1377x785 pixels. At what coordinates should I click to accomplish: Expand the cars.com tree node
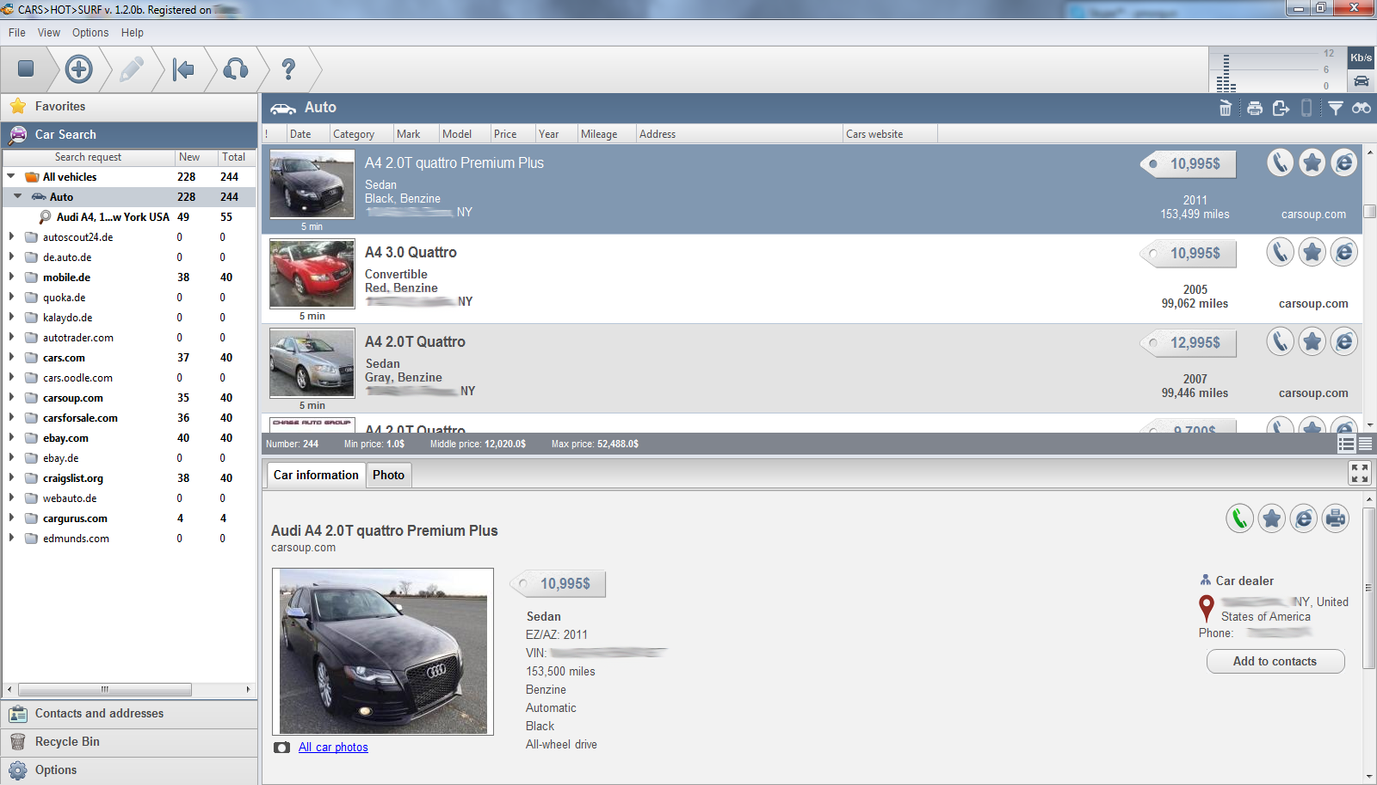[x=11, y=357]
